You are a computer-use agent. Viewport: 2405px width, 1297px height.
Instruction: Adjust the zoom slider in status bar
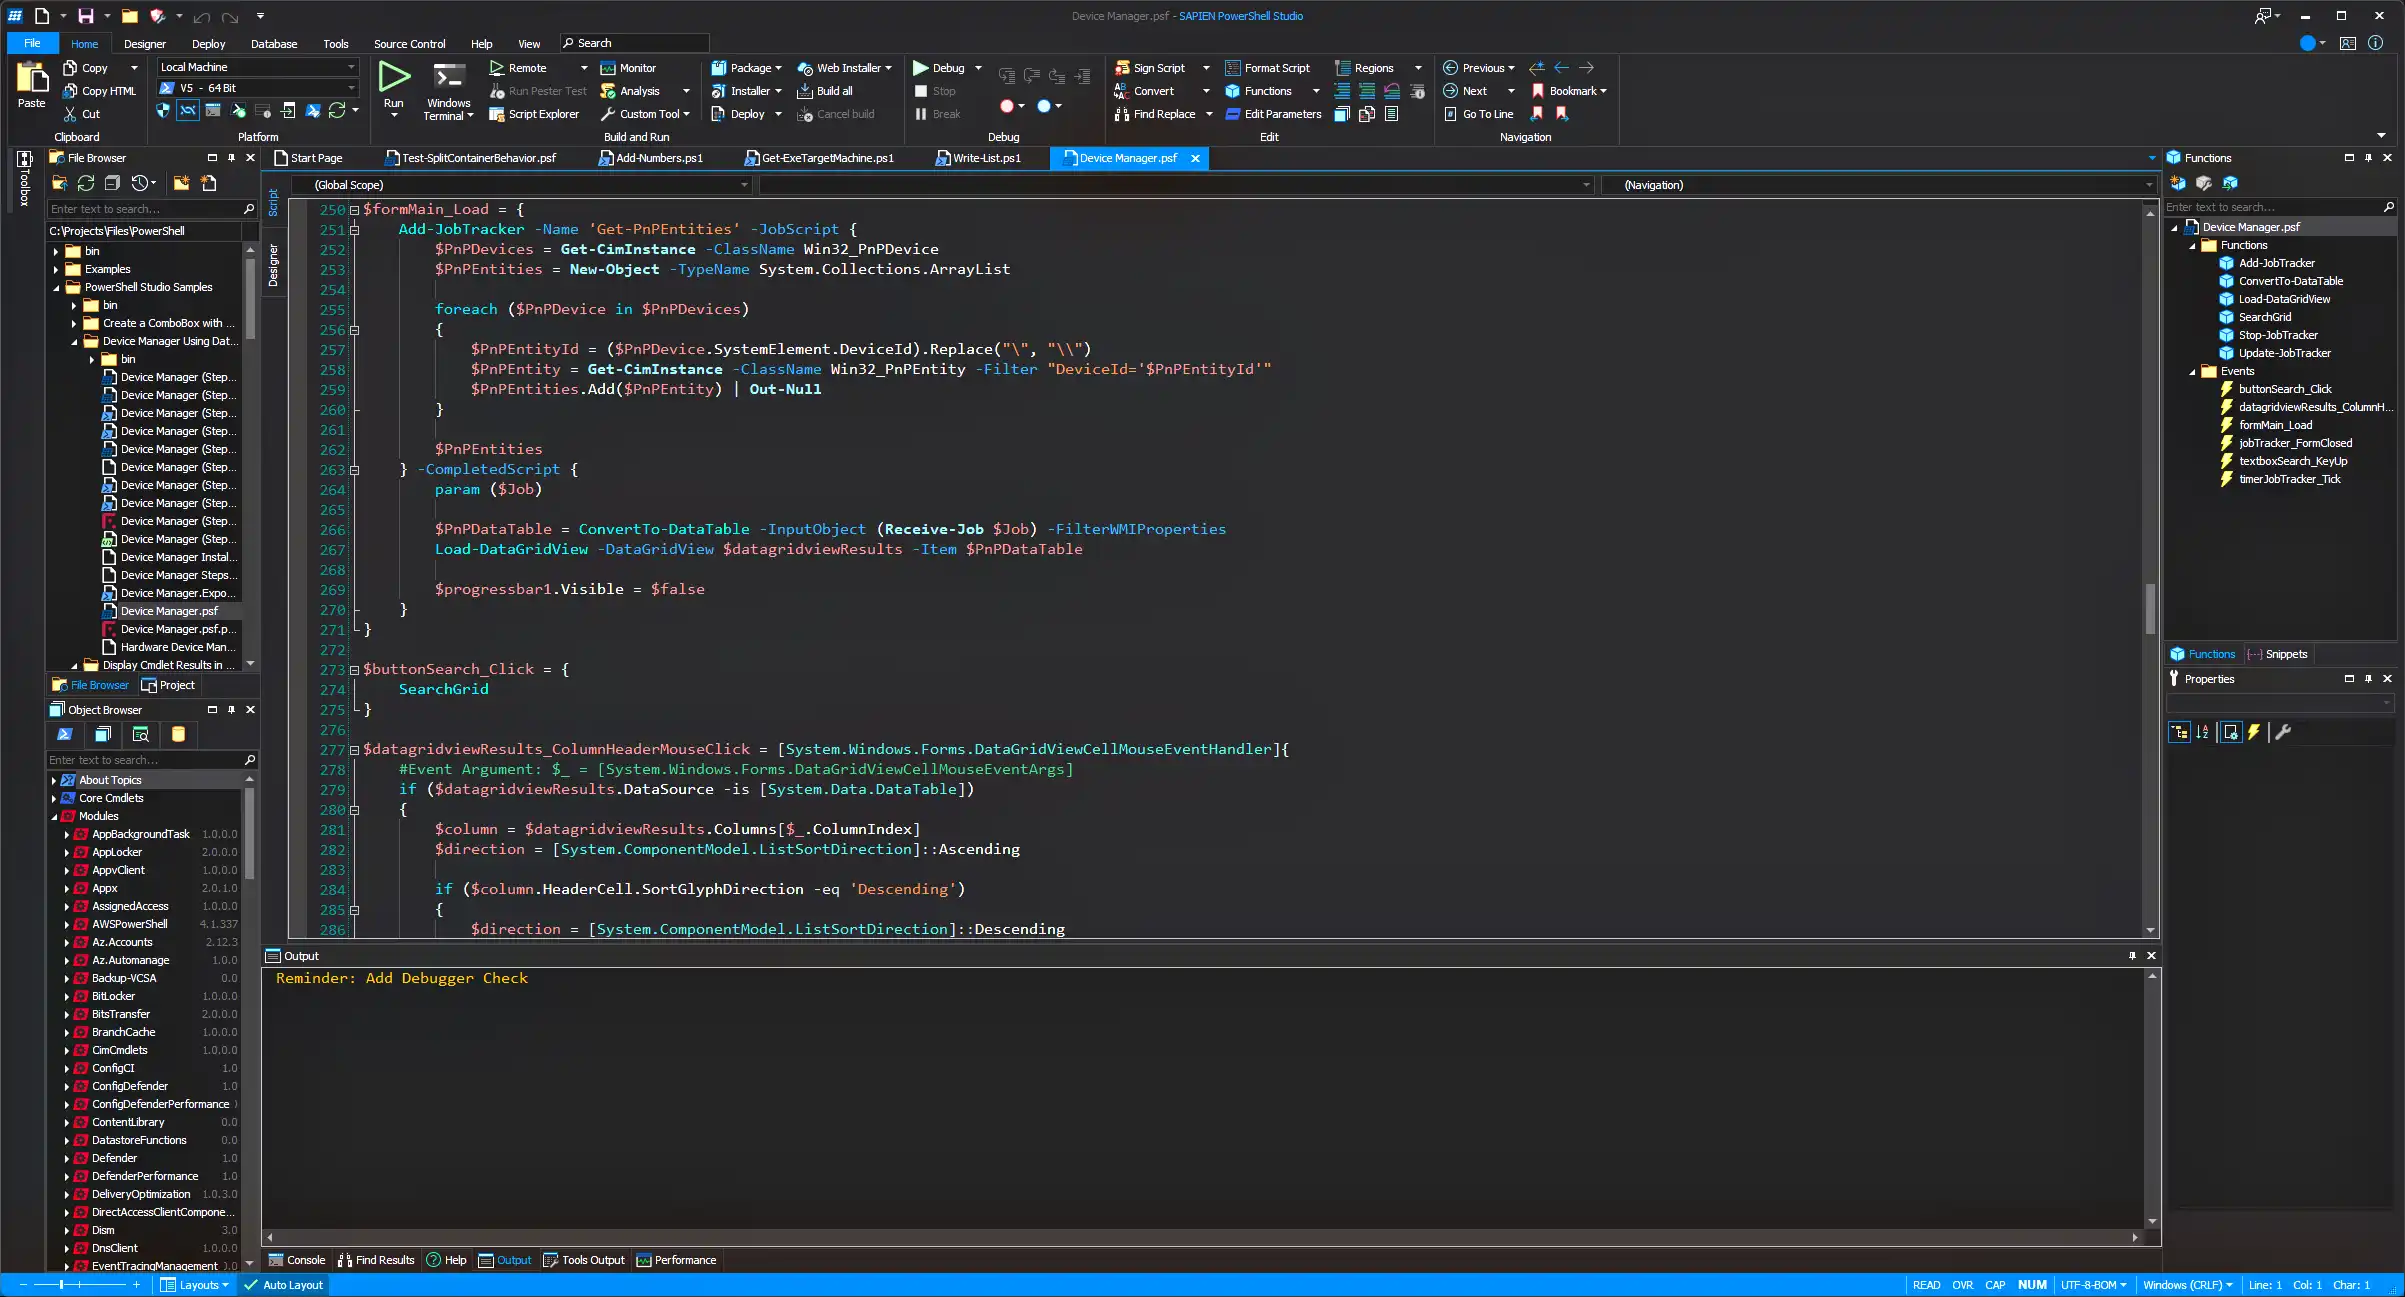tap(61, 1285)
